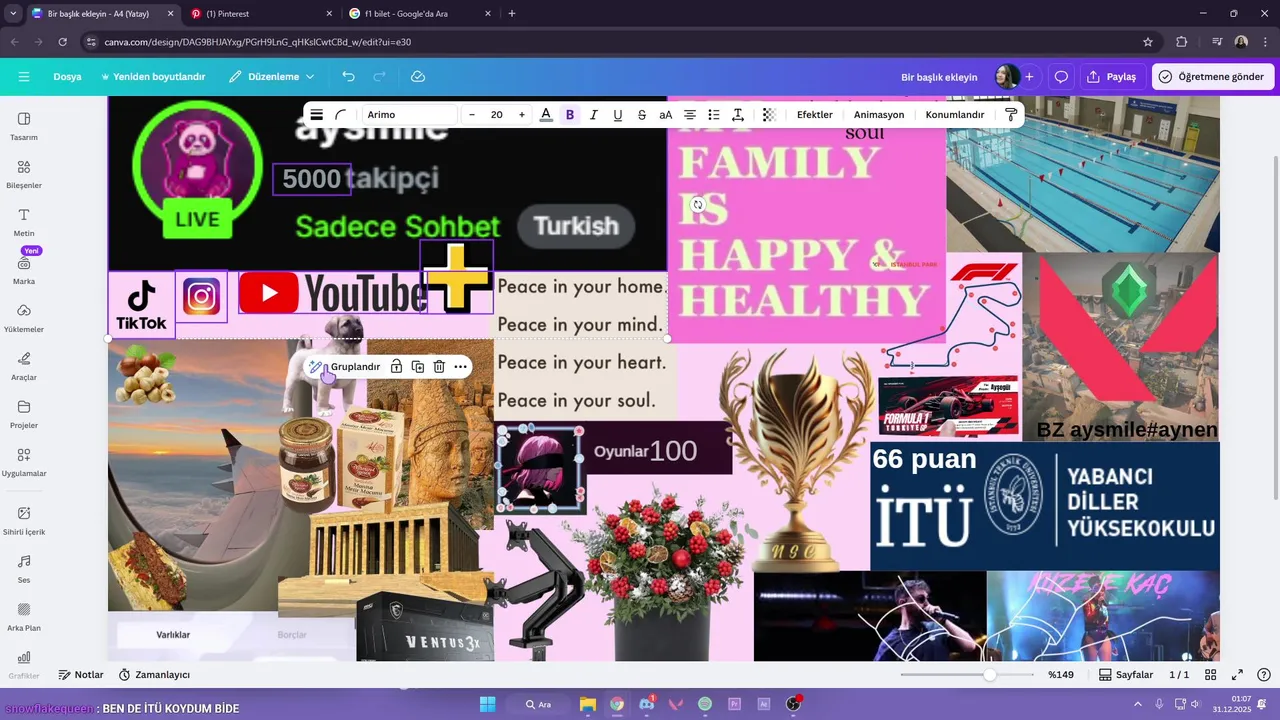Viewport: 1280px width, 720px height.
Task: Click the font size field showing 20
Action: 496,115
